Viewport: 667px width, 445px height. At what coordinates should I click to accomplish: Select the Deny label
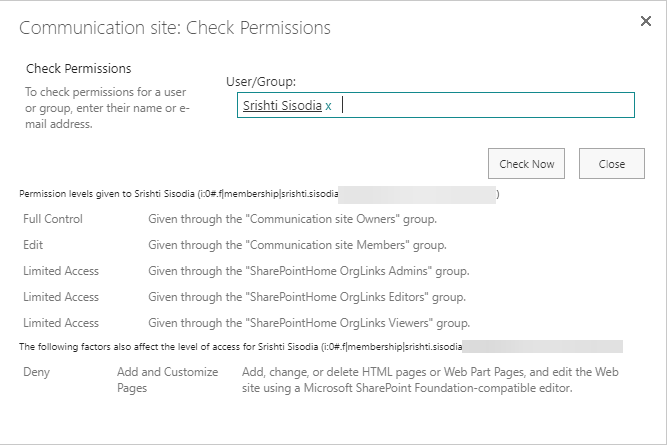(x=37, y=372)
